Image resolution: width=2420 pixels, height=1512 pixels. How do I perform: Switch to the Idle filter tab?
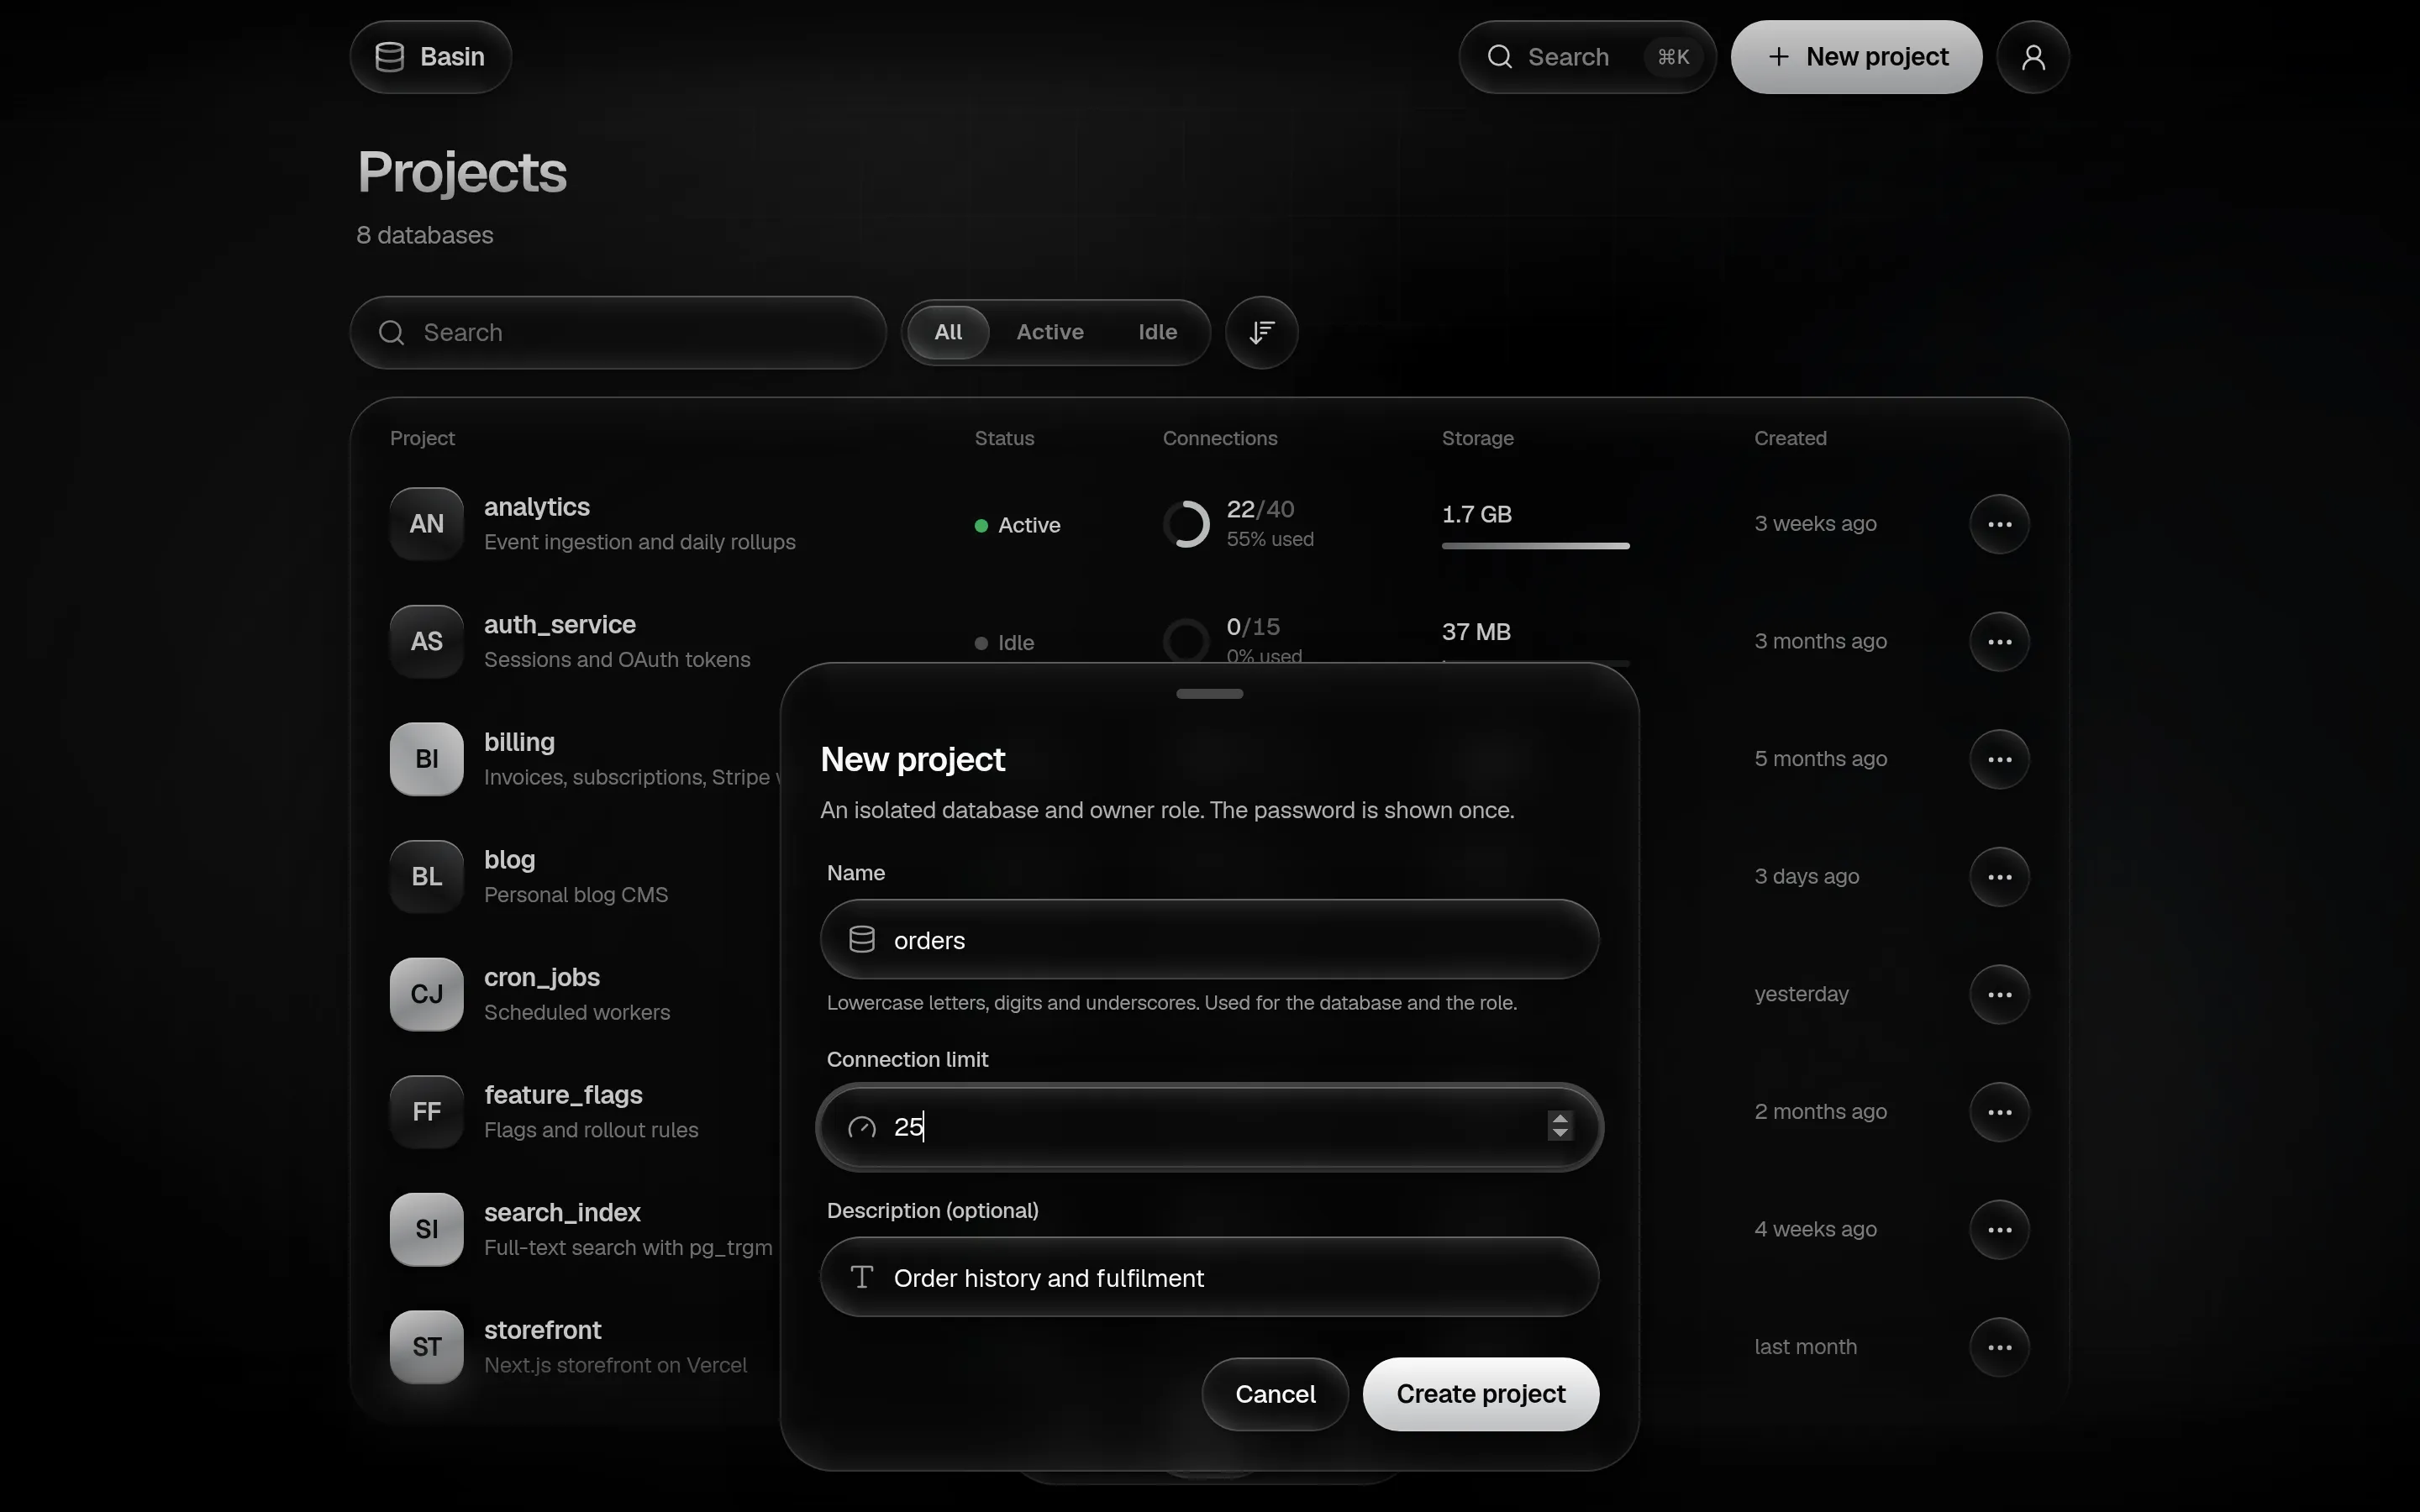pyautogui.click(x=1157, y=332)
